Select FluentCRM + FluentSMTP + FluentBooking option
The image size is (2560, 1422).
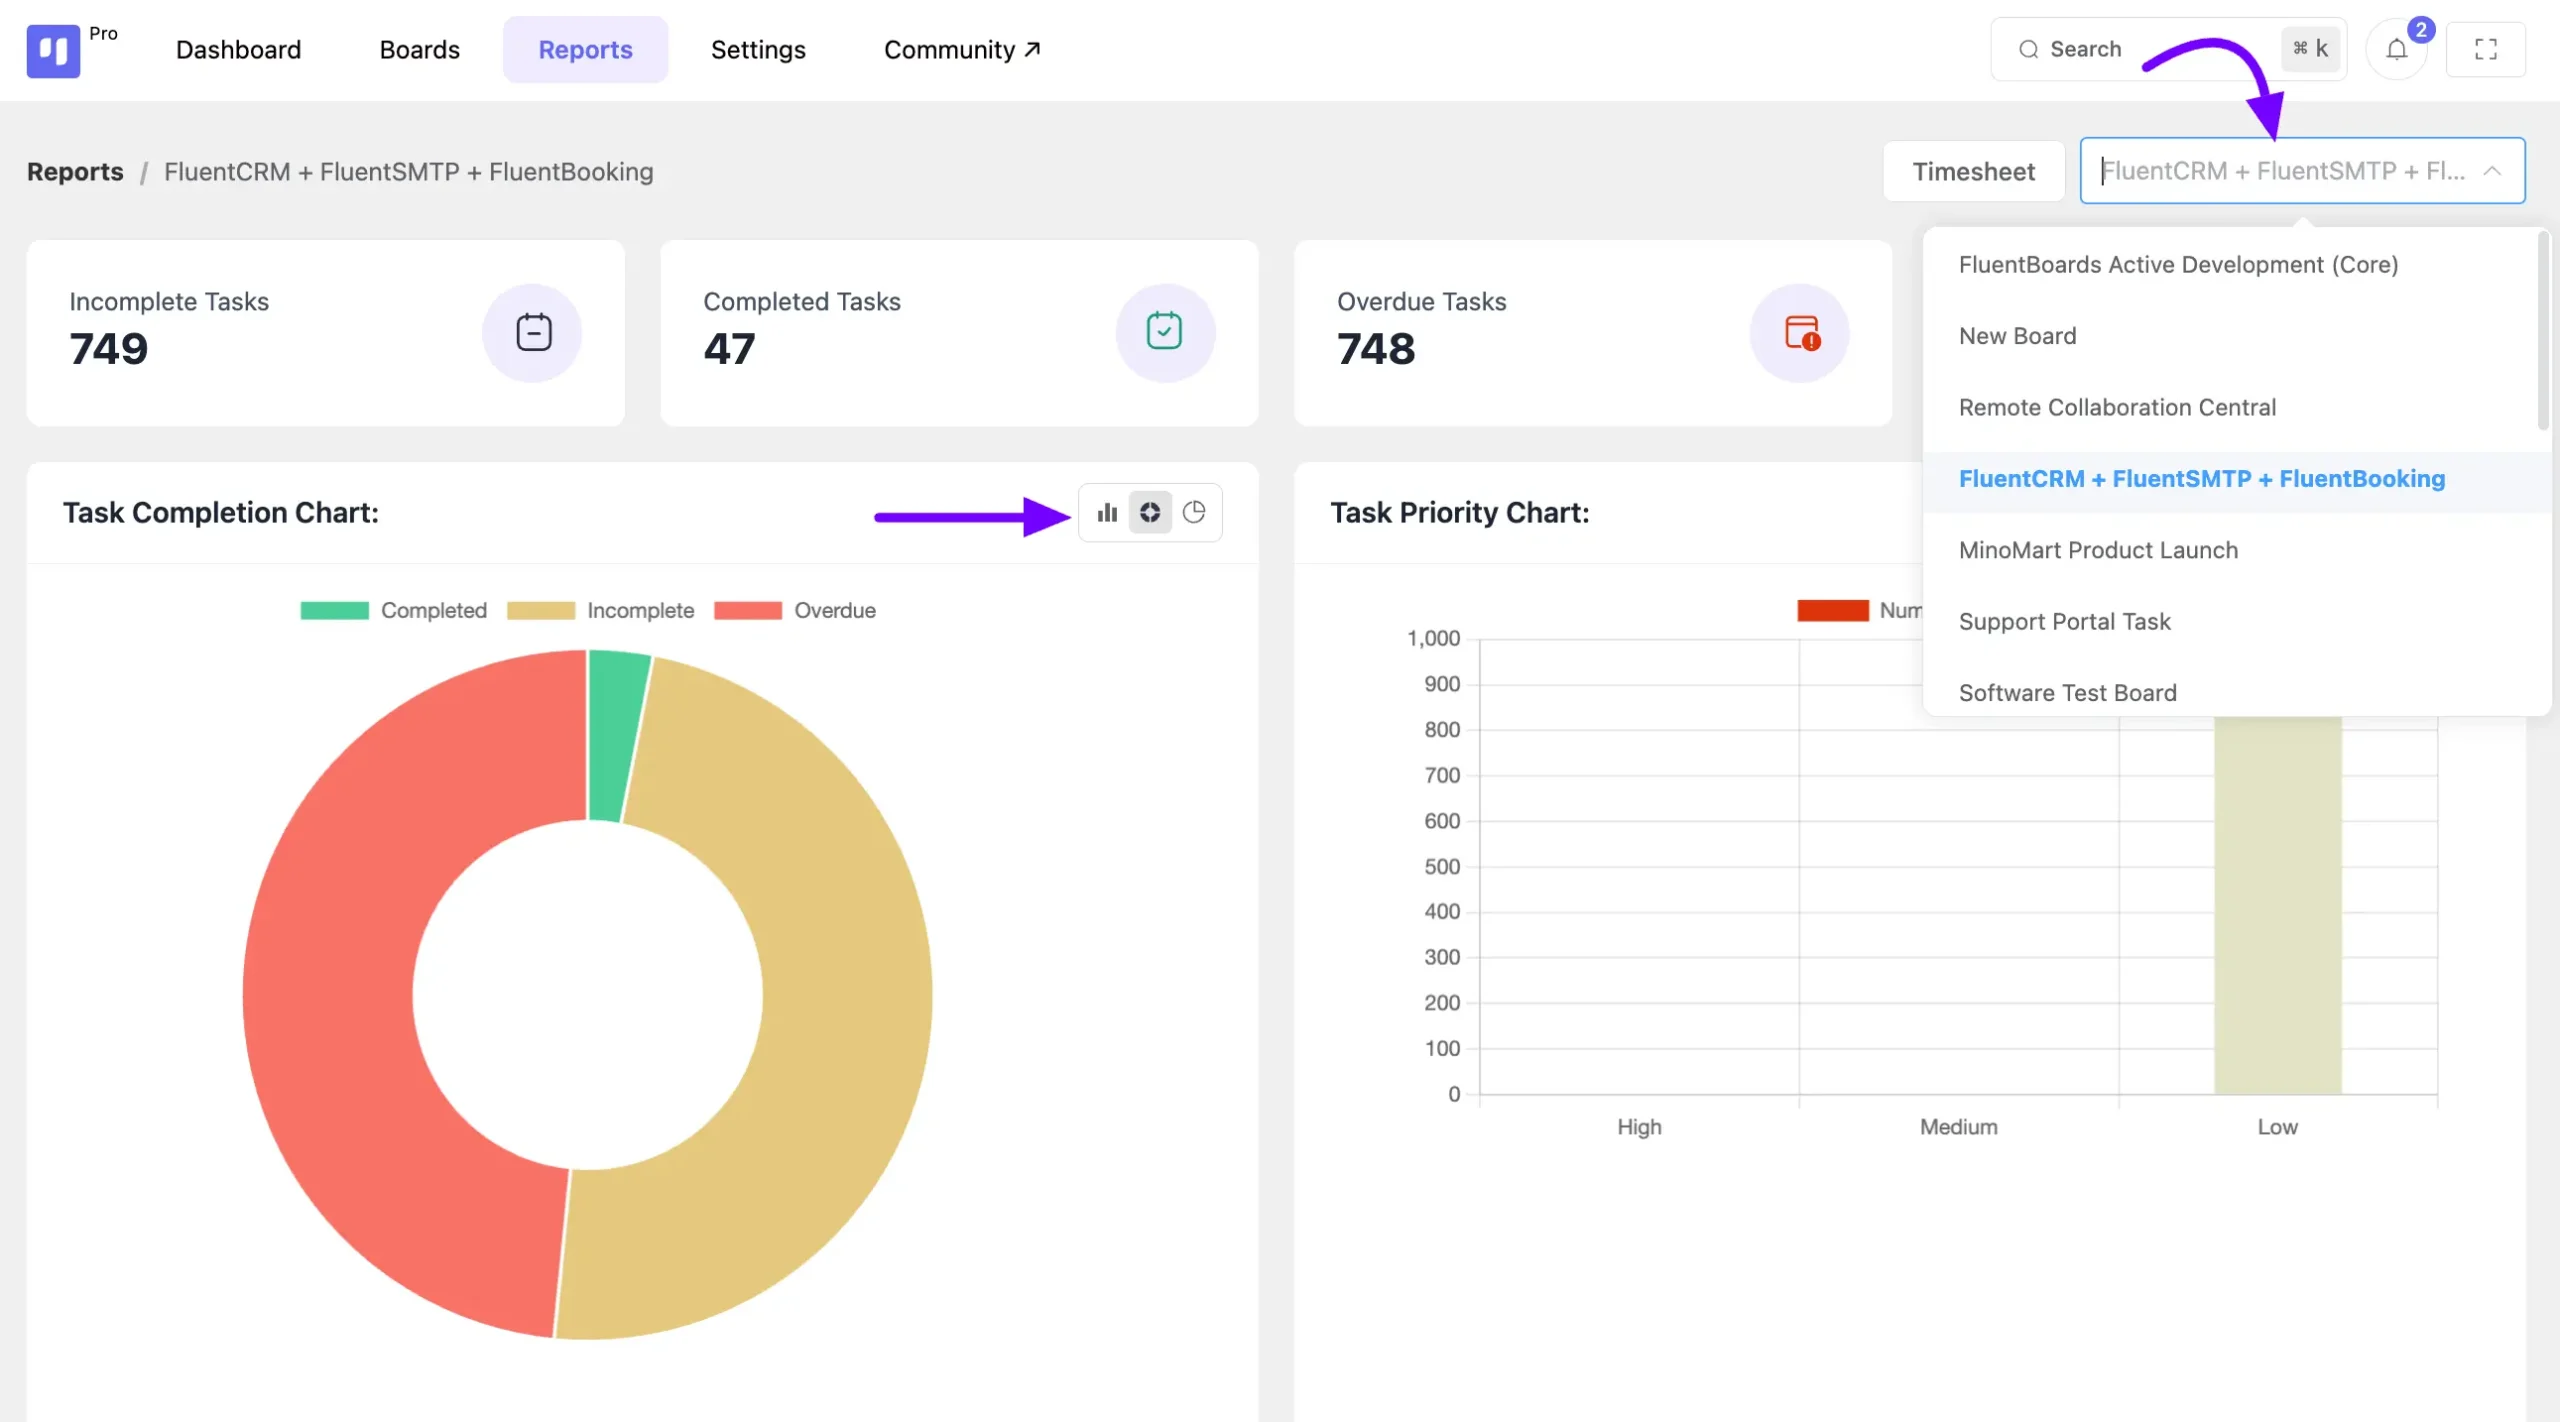coord(2236,479)
